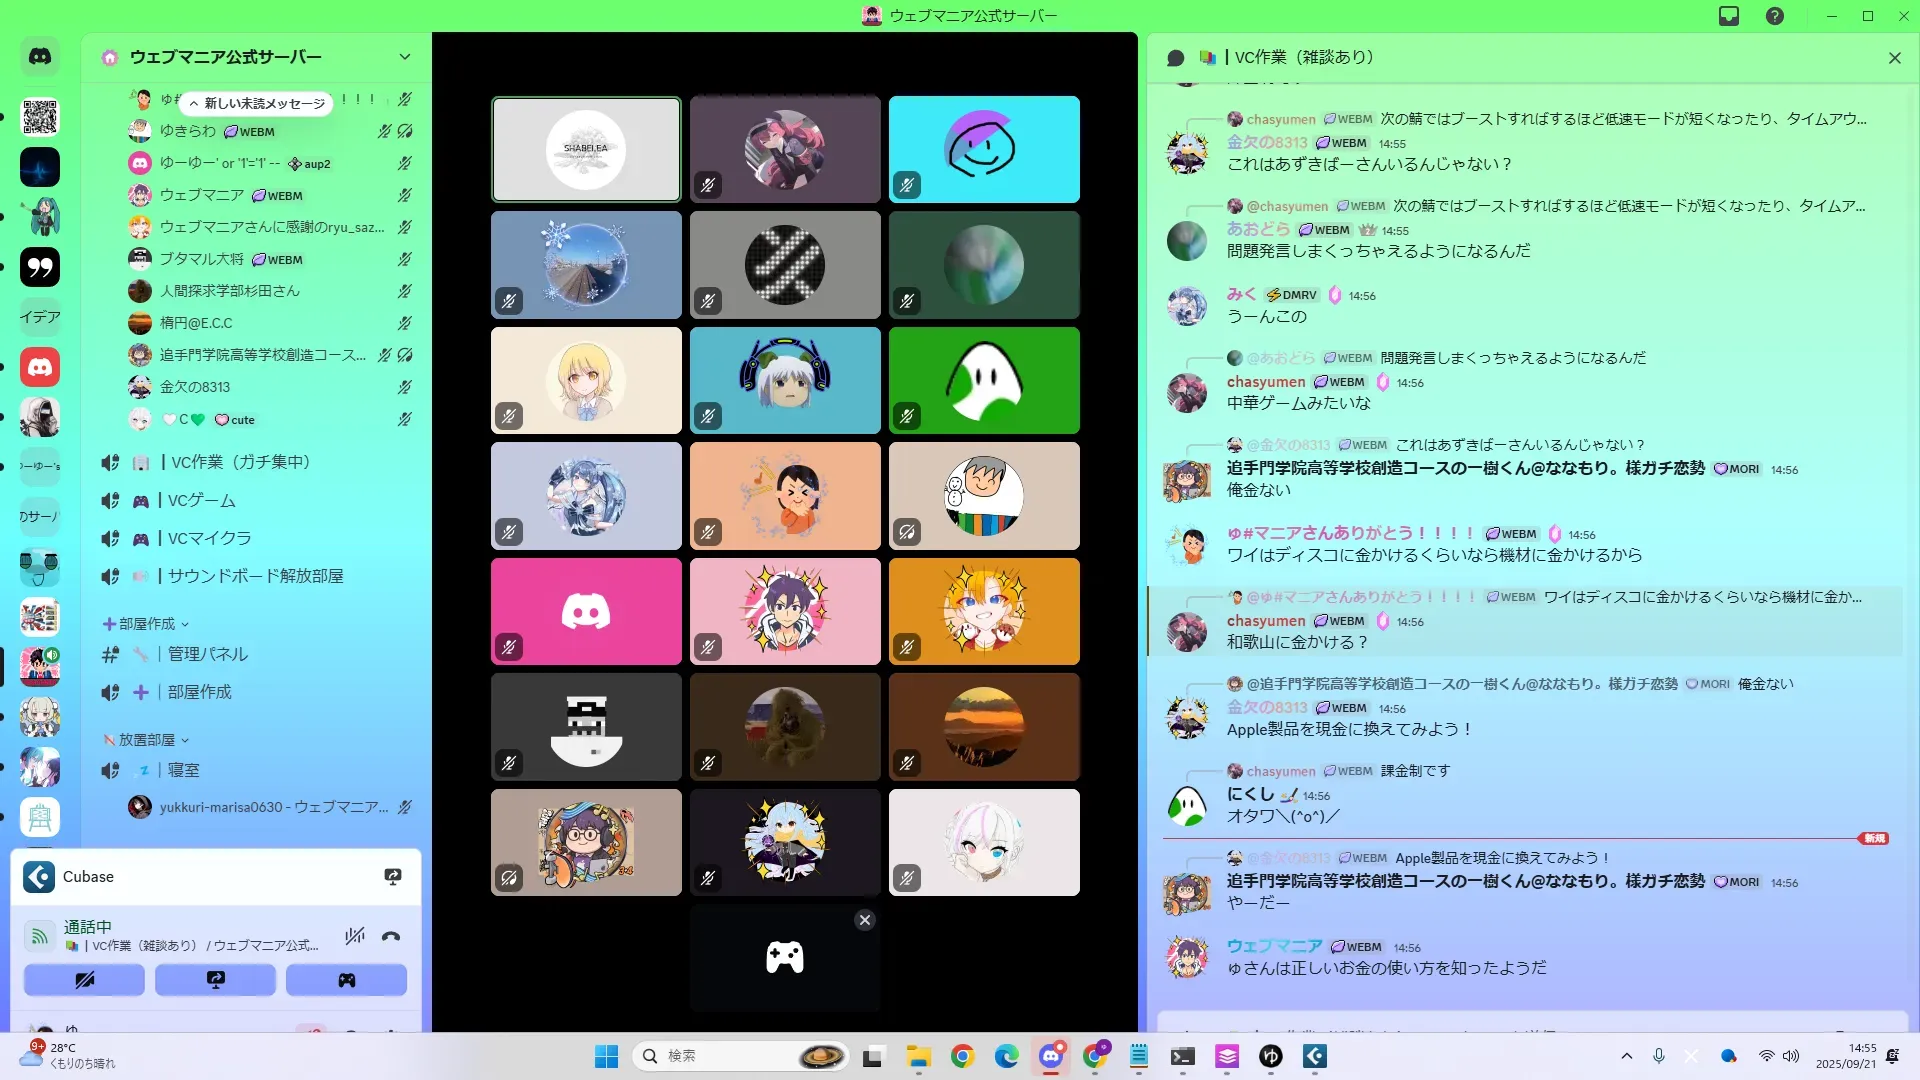The height and width of the screenshot is (1080, 1920).
Task: Collapse the 放置部屋 category
Action: click(x=146, y=740)
